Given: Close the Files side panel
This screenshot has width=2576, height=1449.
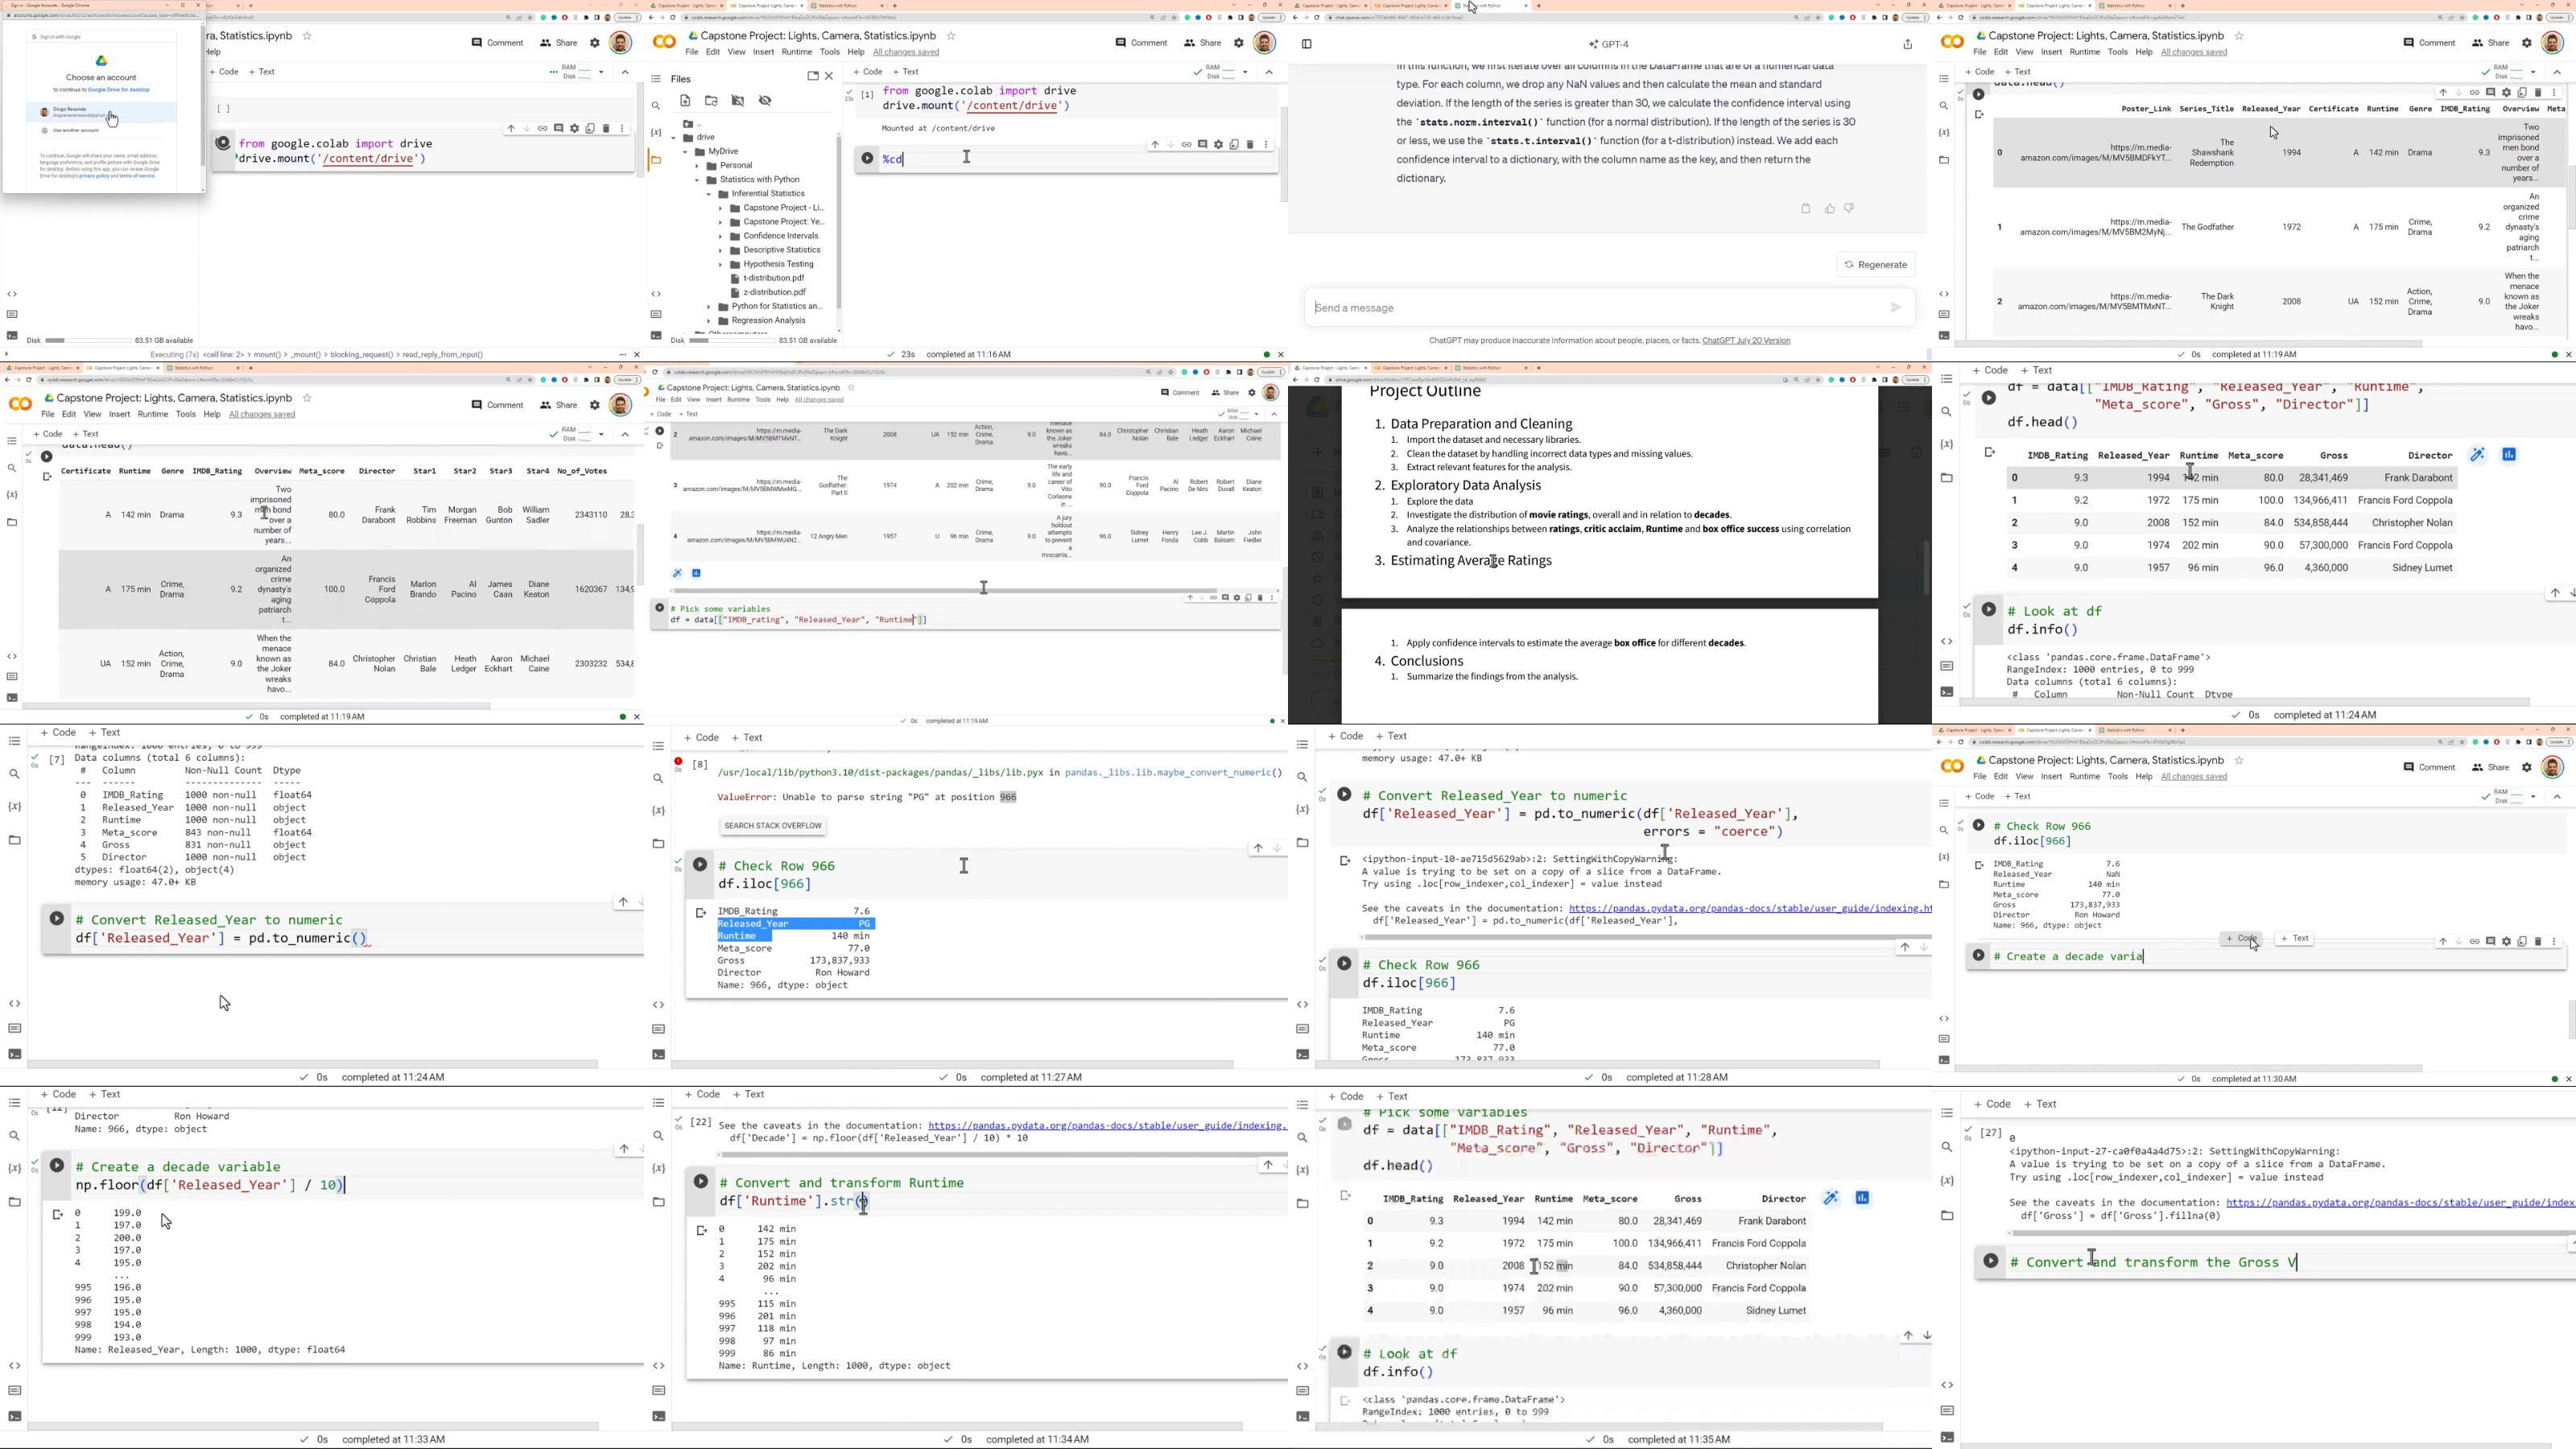Looking at the screenshot, I should 829,77.
